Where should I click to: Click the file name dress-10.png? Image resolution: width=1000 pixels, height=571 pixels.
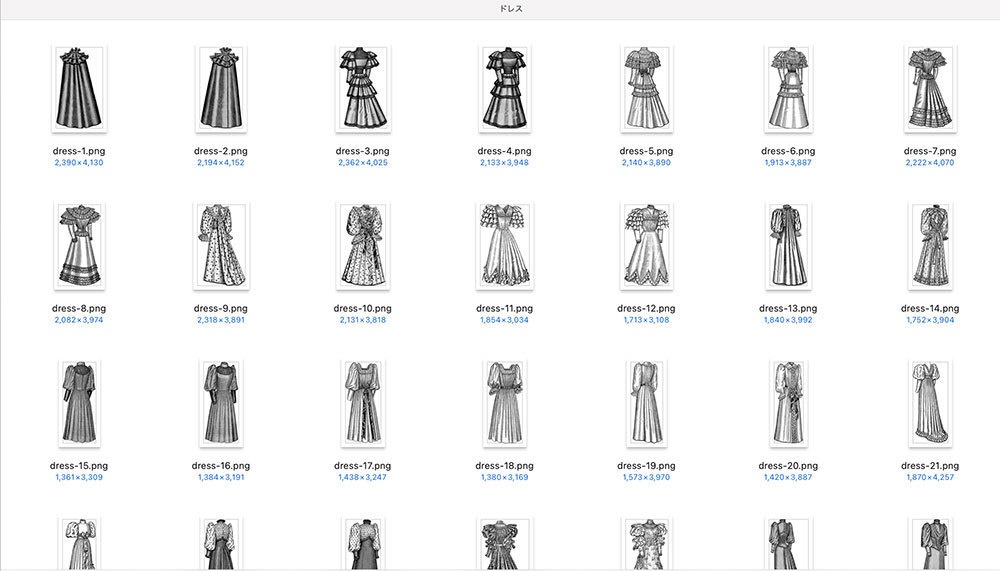click(362, 308)
